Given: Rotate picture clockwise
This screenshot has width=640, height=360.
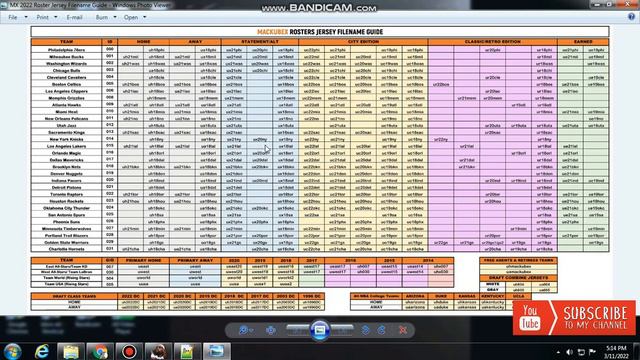Looking at the screenshot, I should (x=382, y=330).
